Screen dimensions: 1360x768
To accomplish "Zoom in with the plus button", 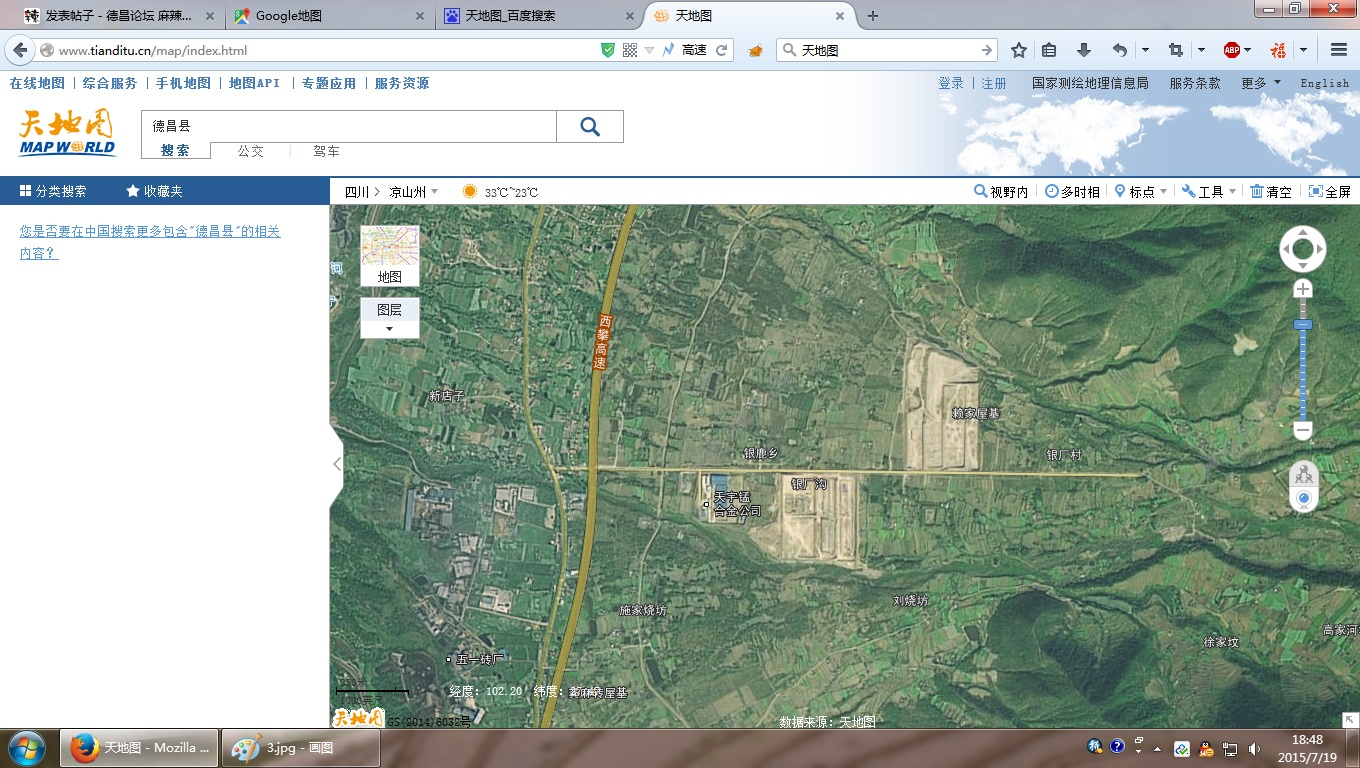I will [x=1302, y=289].
